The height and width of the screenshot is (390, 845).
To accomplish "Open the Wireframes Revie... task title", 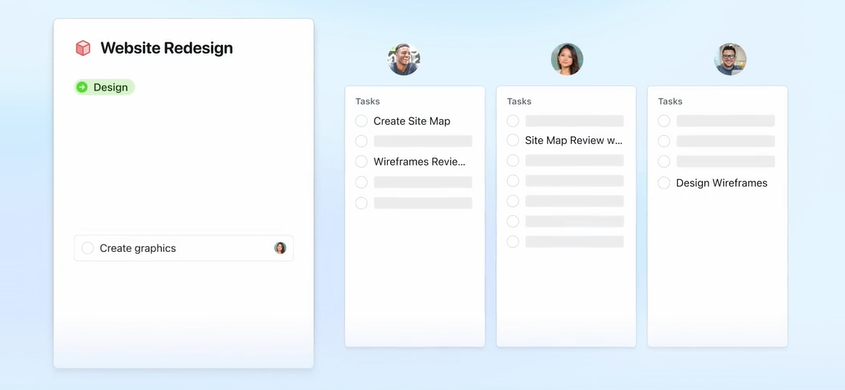I will (x=419, y=162).
